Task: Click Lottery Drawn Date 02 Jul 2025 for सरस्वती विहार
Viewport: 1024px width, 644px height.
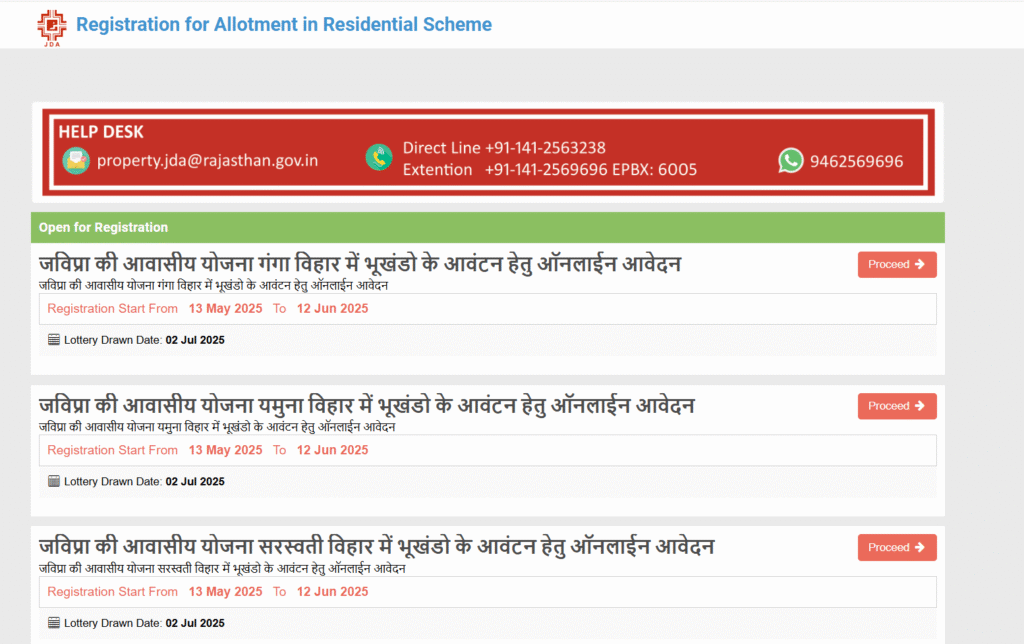Action: (x=144, y=624)
